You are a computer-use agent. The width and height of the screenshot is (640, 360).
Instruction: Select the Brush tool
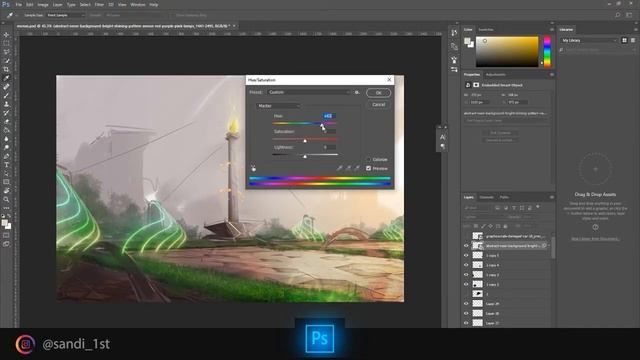[x=6, y=96]
